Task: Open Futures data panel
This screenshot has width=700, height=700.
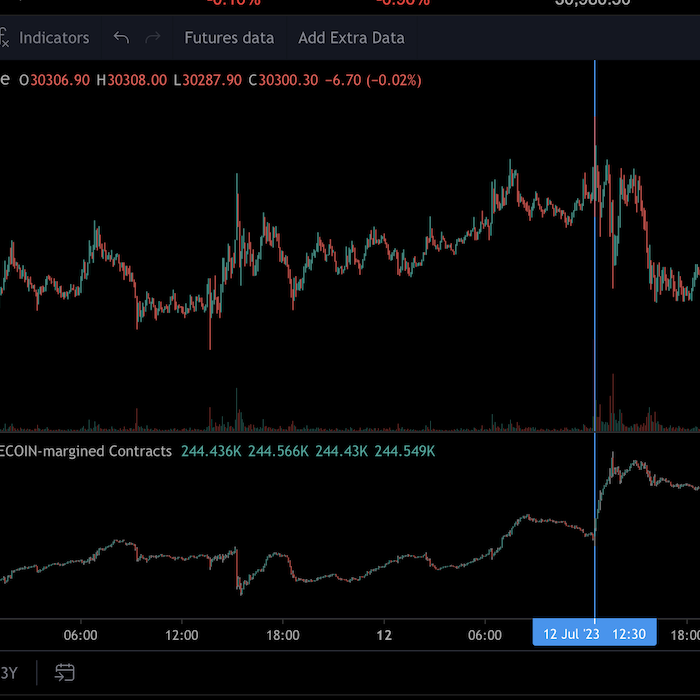Action: pyautogui.click(x=229, y=38)
